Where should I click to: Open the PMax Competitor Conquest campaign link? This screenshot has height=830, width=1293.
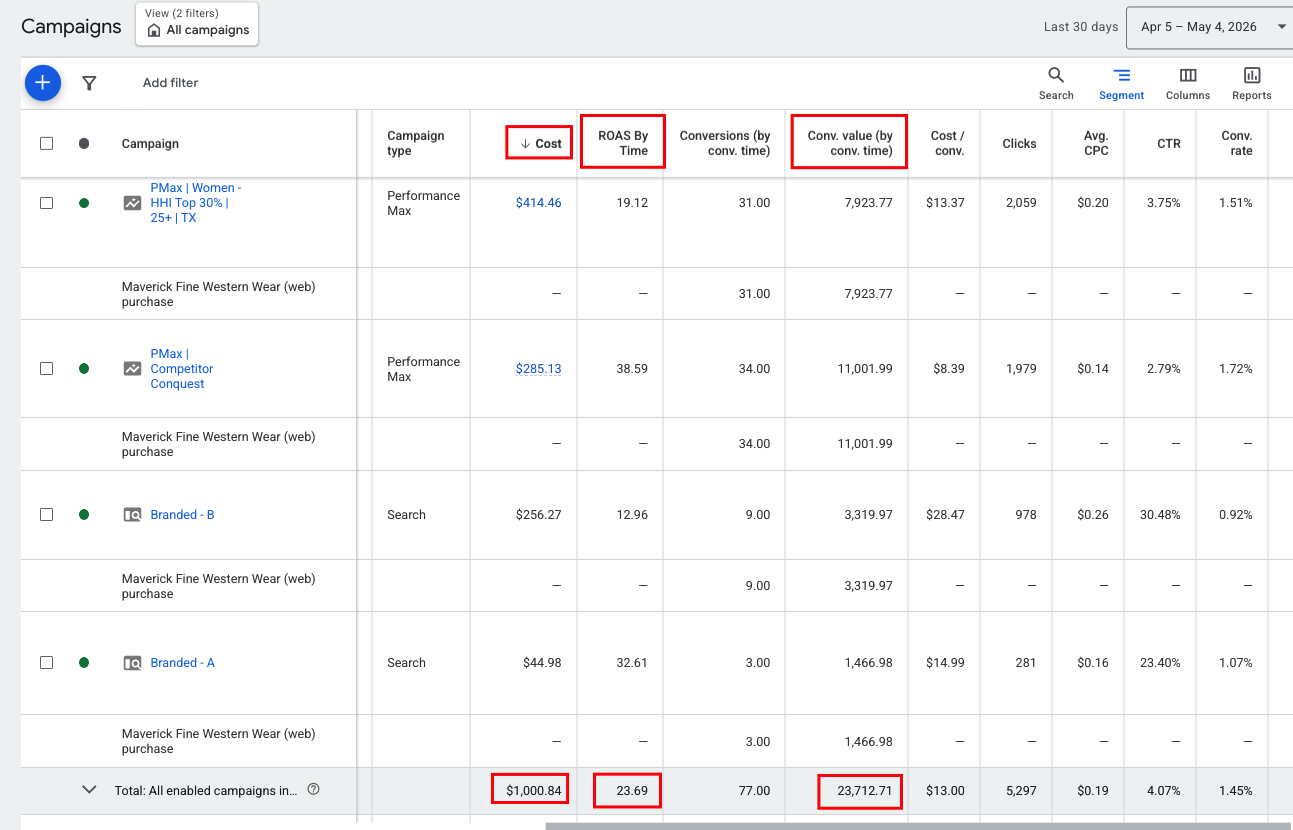181,369
